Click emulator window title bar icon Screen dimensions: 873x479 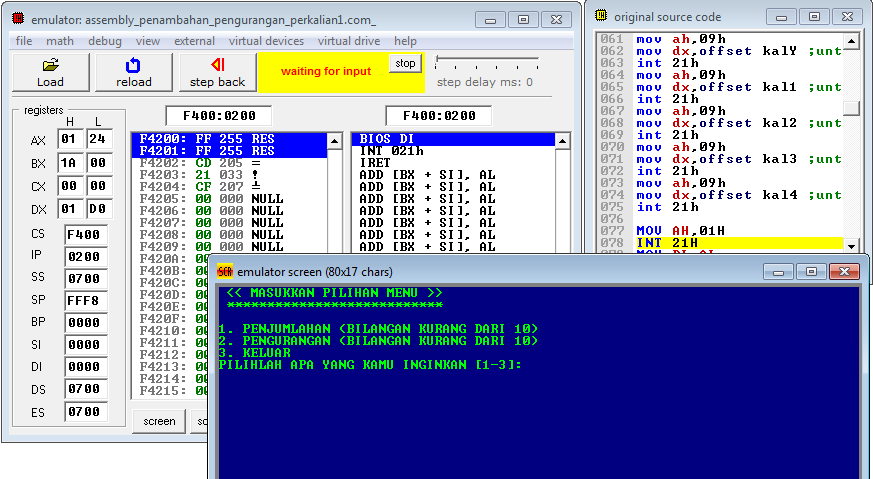click(18, 18)
